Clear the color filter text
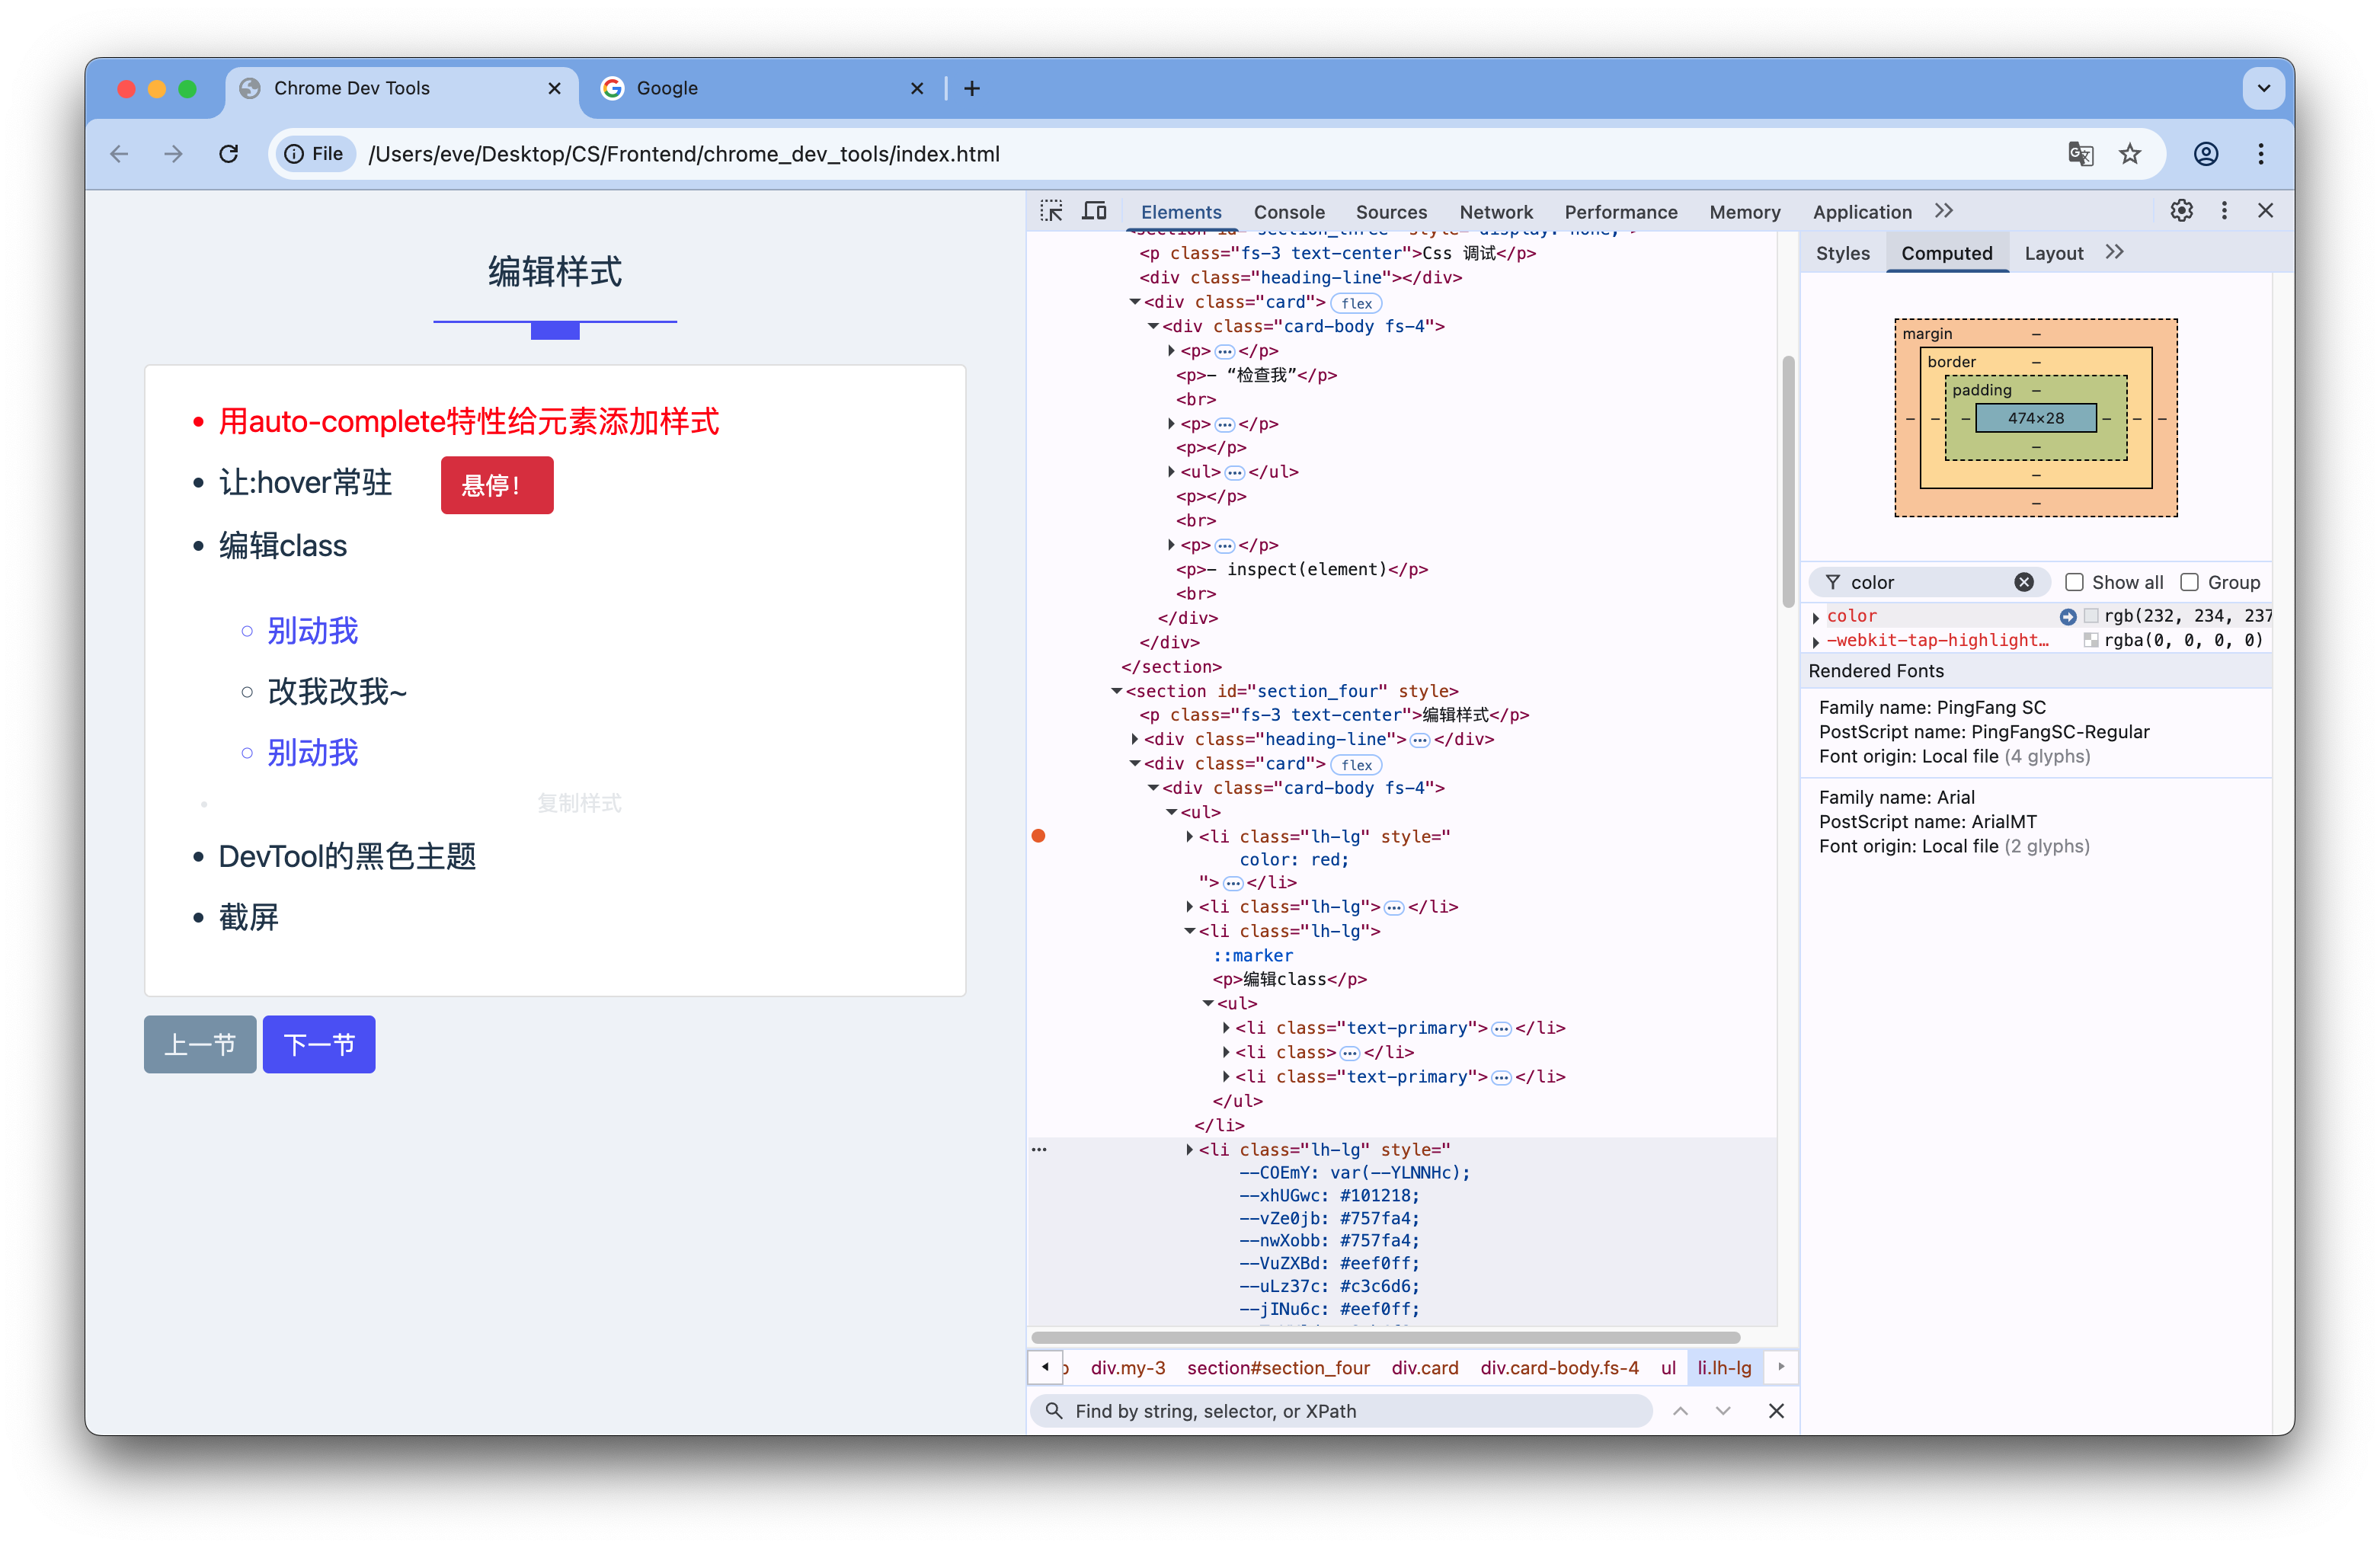2380x1548 pixels. [x=2023, y=582]
